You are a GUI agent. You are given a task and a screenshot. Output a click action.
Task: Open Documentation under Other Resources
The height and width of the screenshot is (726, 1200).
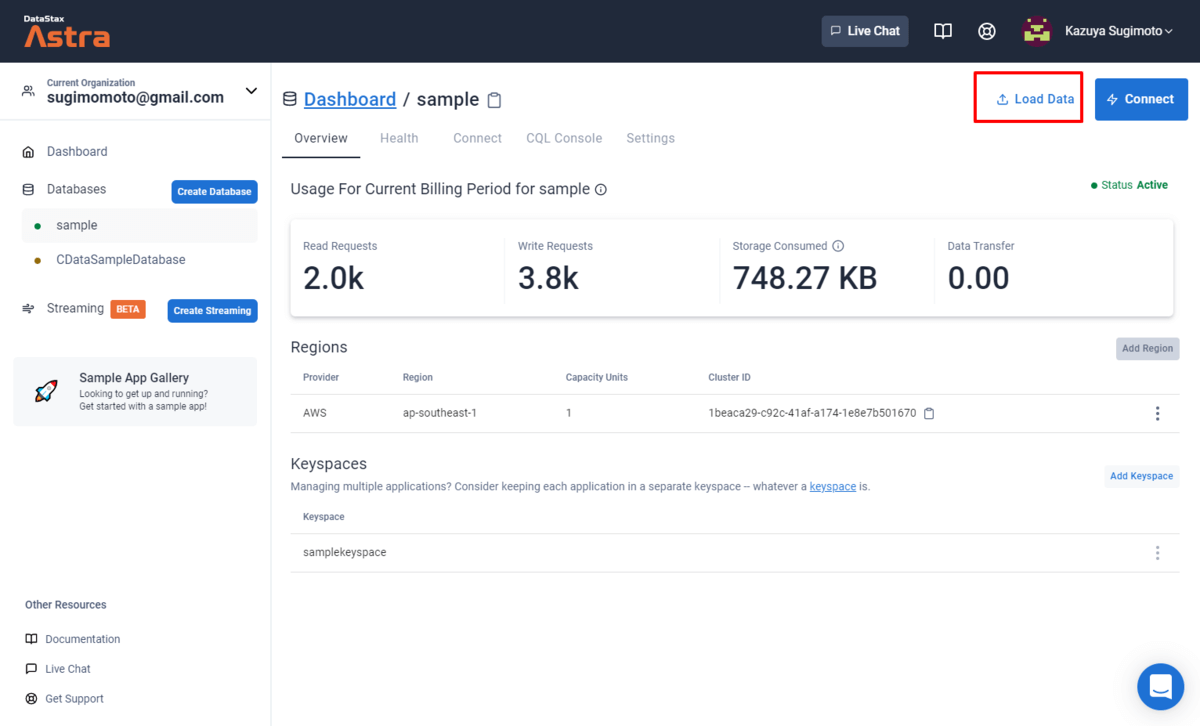click(82, 639)
